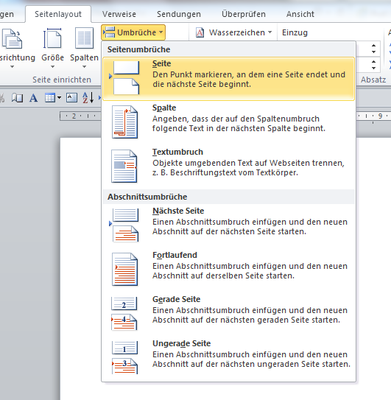391x400 pixels.
Task: Click the lower indent spinner control
Action: click(373, 64)
